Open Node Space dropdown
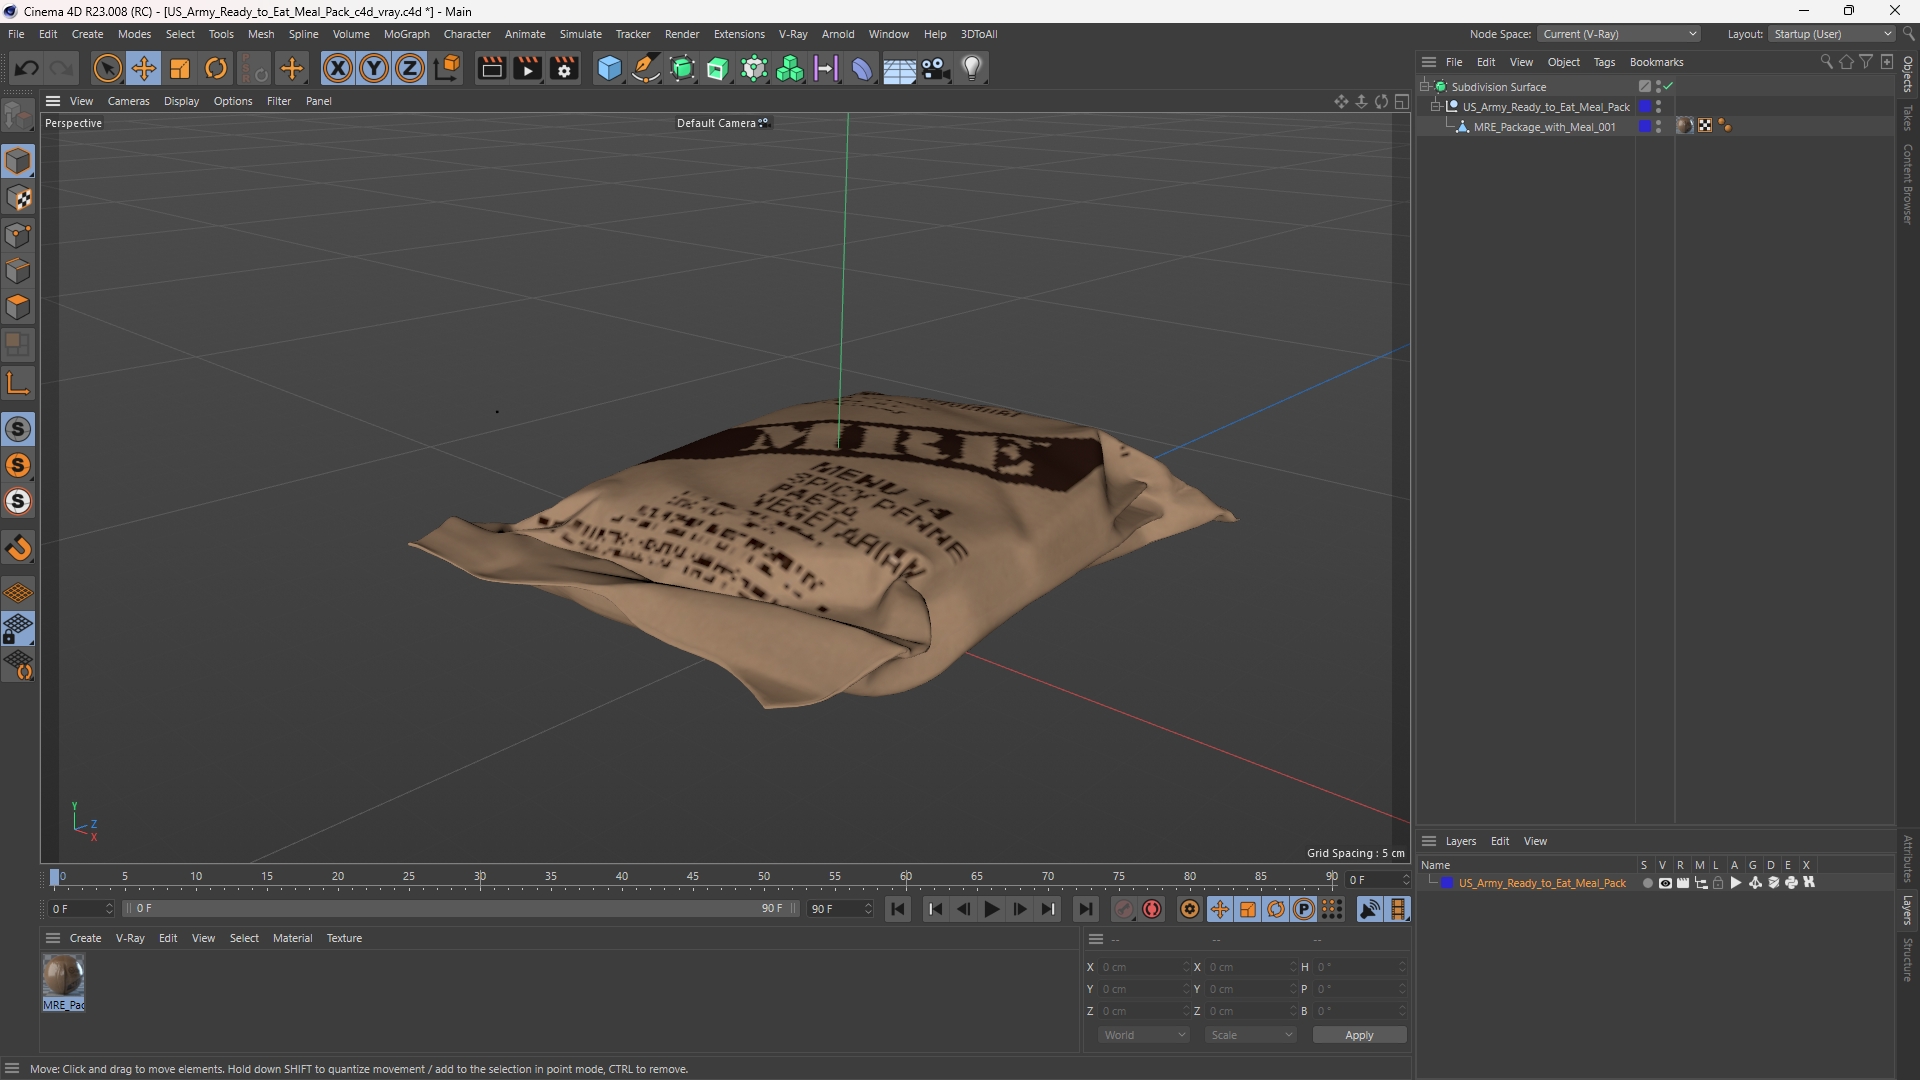The image size is (1920, 1080). click(1618, 34)
